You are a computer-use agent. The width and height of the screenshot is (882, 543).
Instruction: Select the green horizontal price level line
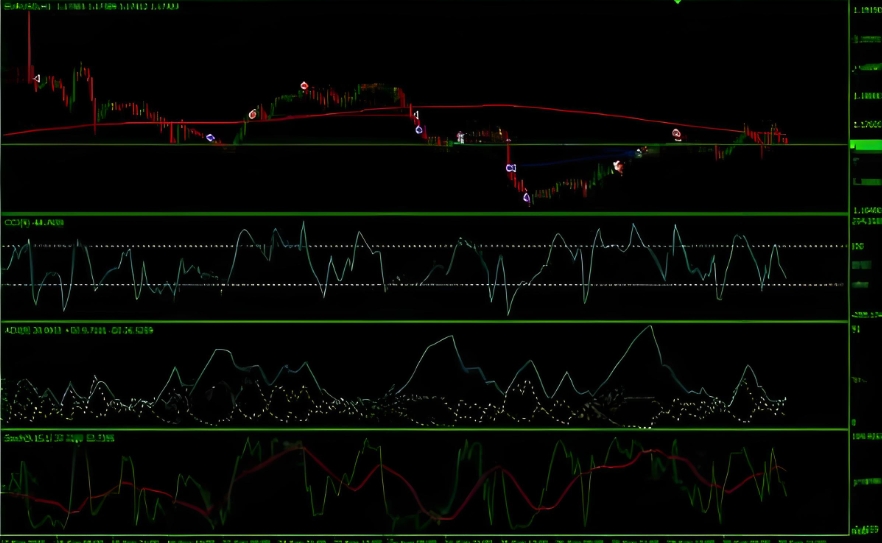click(x=300, y=145)
